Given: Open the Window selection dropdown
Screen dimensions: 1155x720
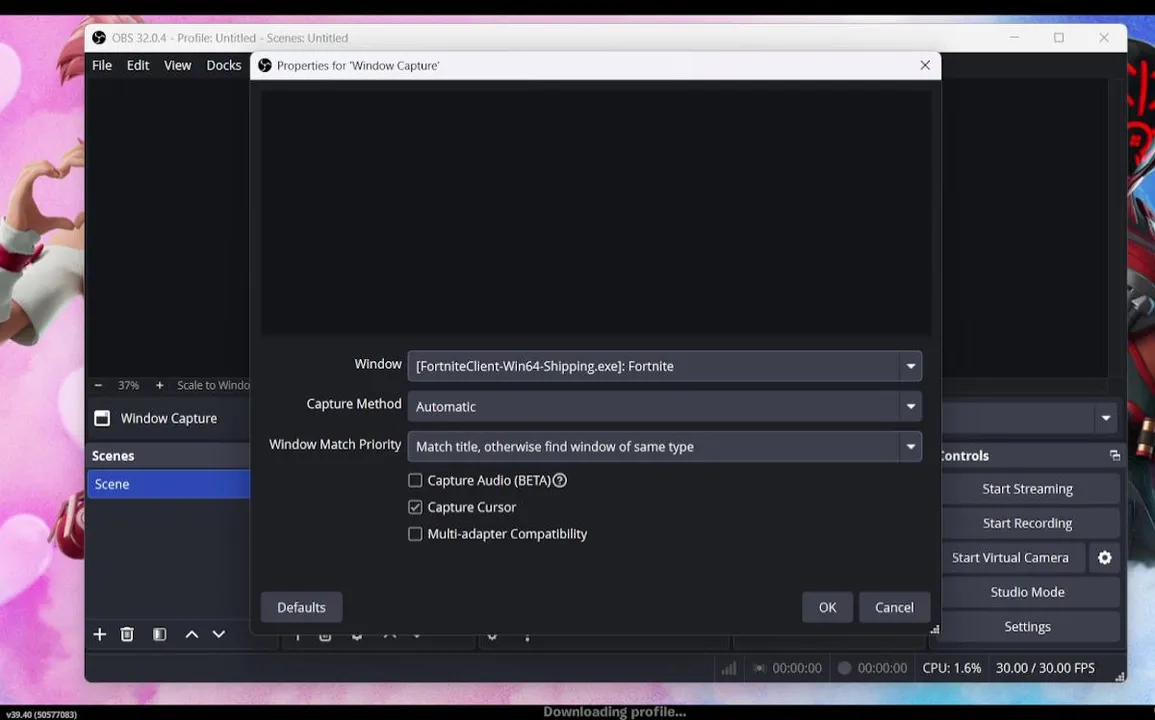Looking at the screenshot, I should pos(664,366).
